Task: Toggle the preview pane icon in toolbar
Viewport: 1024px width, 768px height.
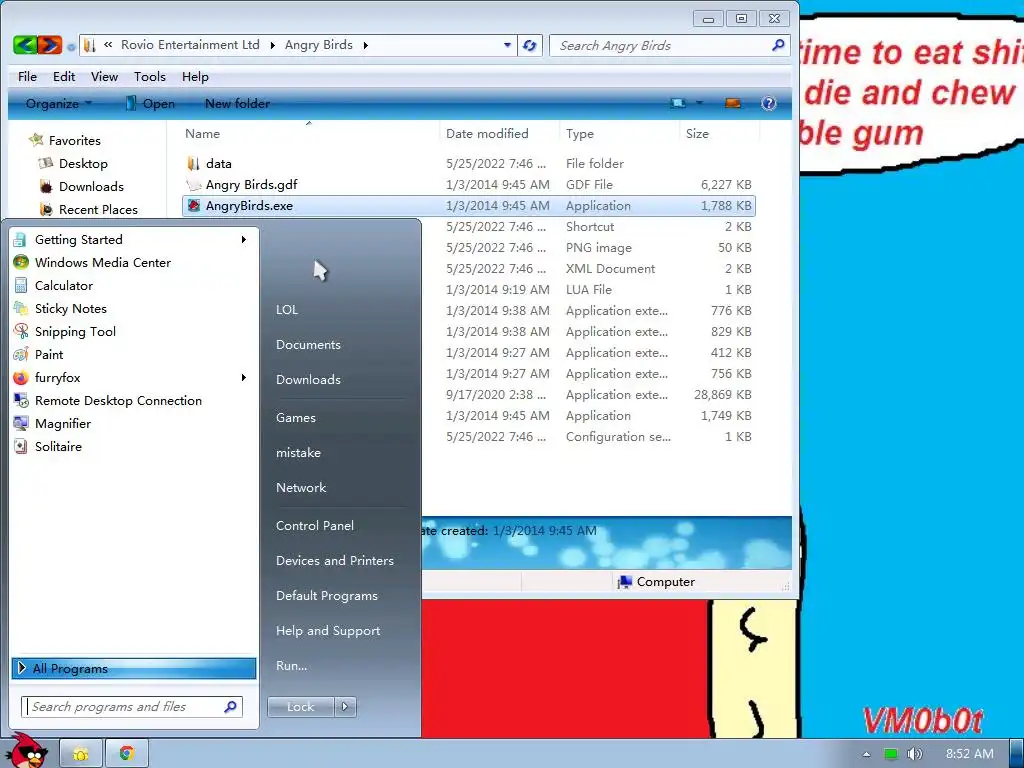Action: point(733,103)
